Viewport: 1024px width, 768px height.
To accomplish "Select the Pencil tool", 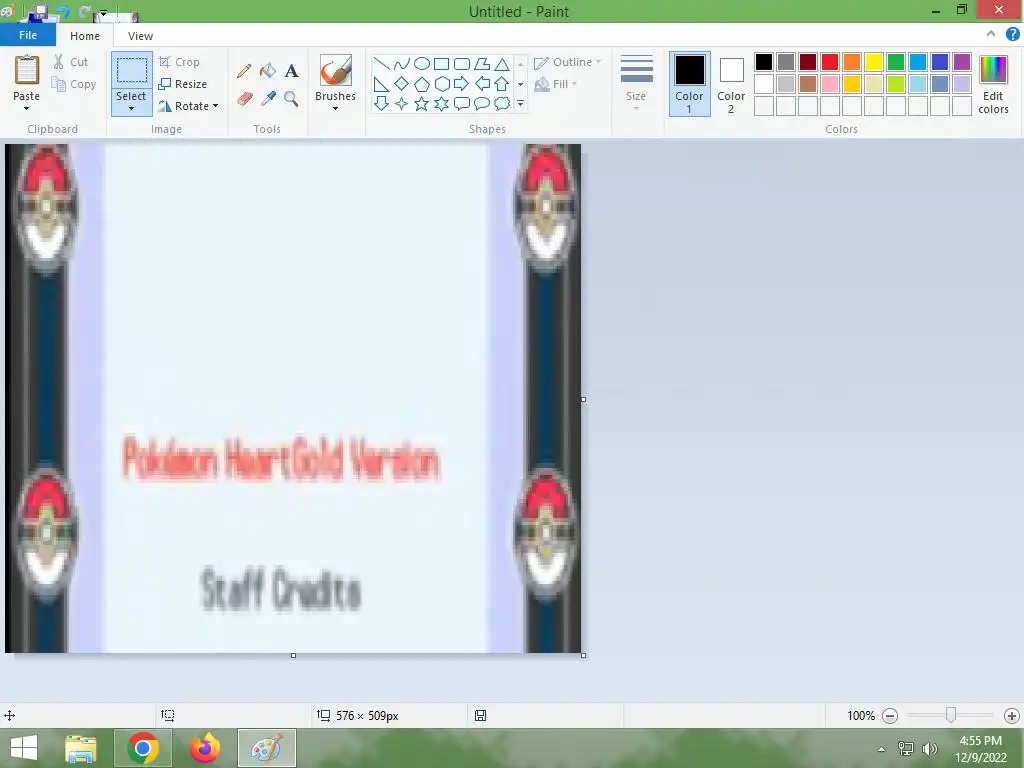I will point(244,71).
